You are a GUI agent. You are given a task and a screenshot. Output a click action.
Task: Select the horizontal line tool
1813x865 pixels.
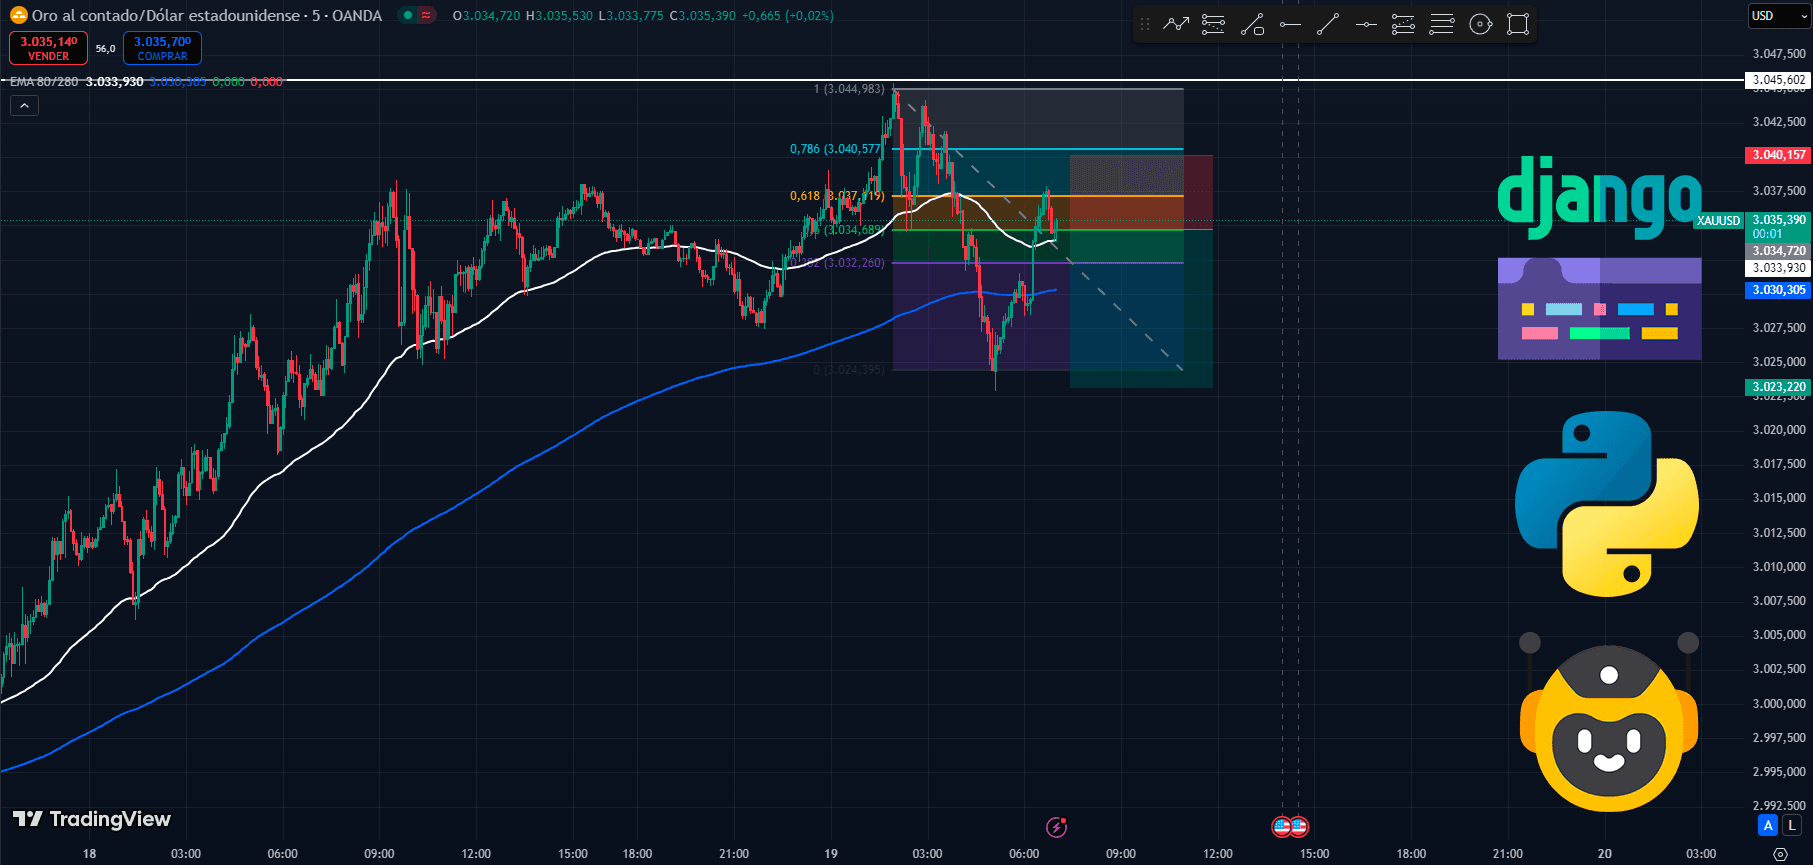coord(1366,24)
